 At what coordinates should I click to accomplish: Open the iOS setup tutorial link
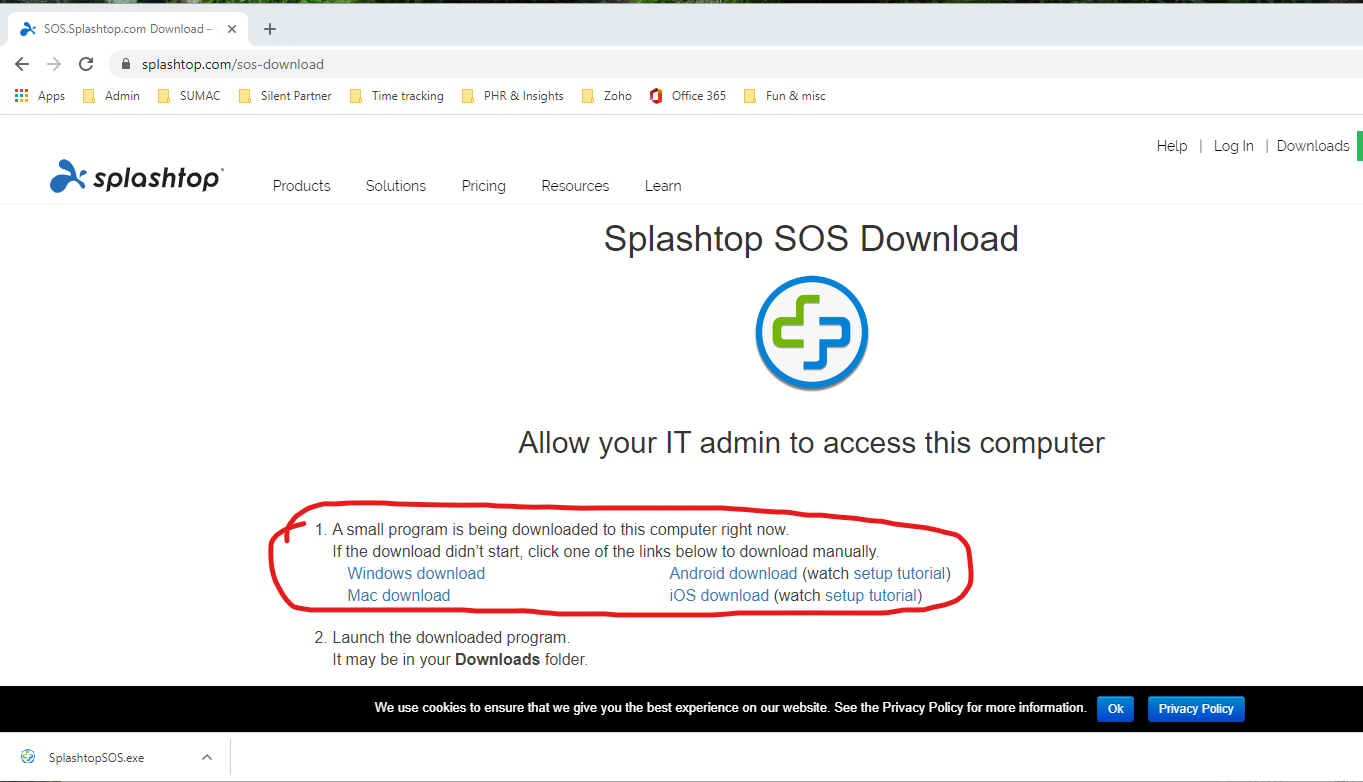871,595
